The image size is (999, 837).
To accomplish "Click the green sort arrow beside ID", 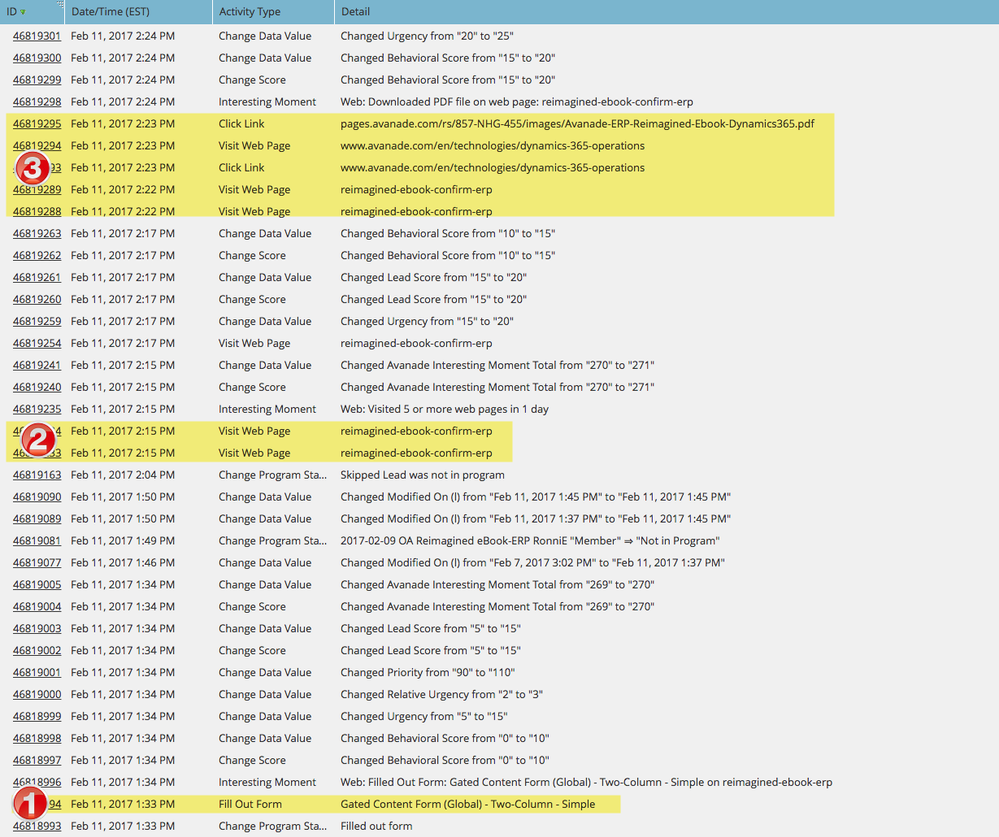I will 23,12.
